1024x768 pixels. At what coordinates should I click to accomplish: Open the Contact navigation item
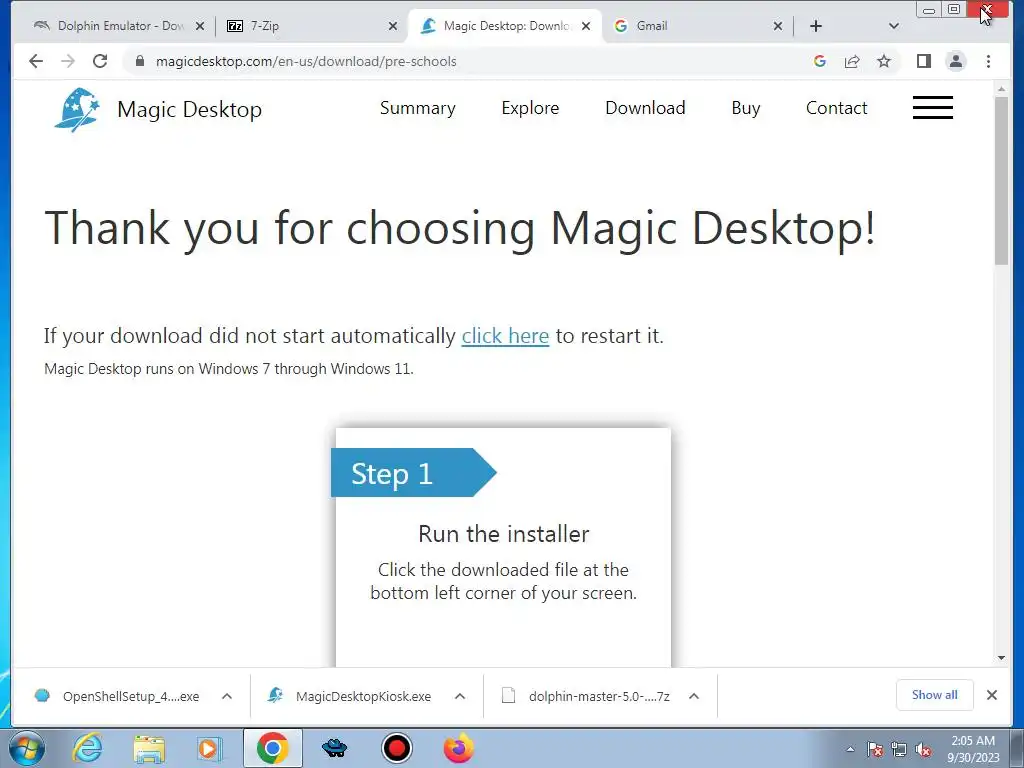point(837,108)
